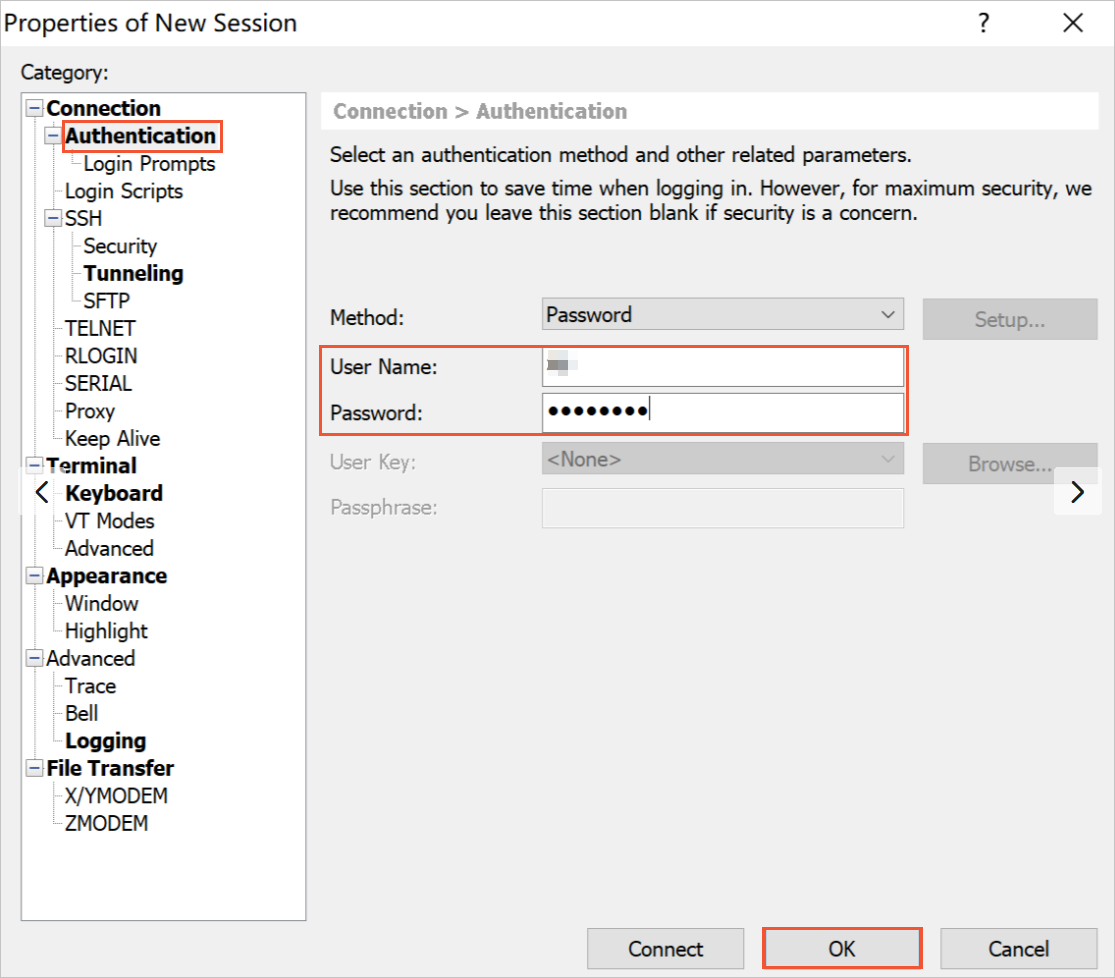The height and width of the screenshot is (978, 1115).
Task: Open the Method dropdown
Action: [722, 315]
